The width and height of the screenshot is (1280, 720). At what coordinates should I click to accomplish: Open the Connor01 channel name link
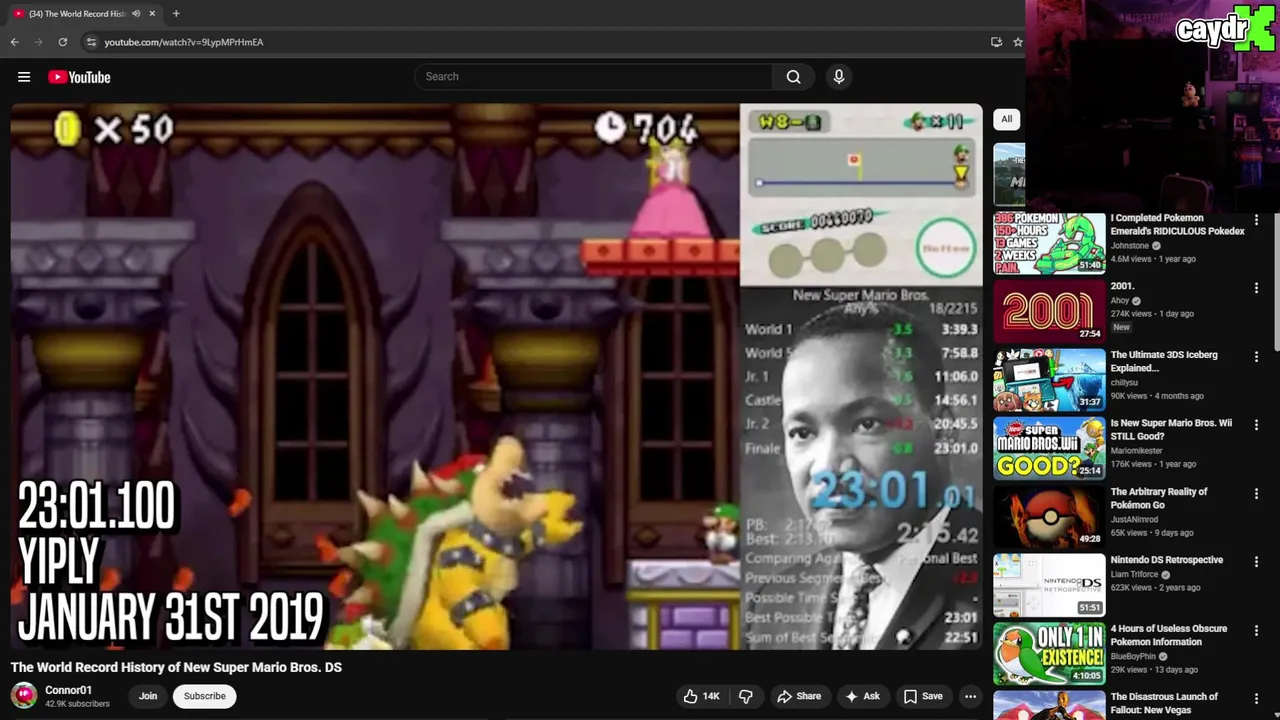point(68,690)
